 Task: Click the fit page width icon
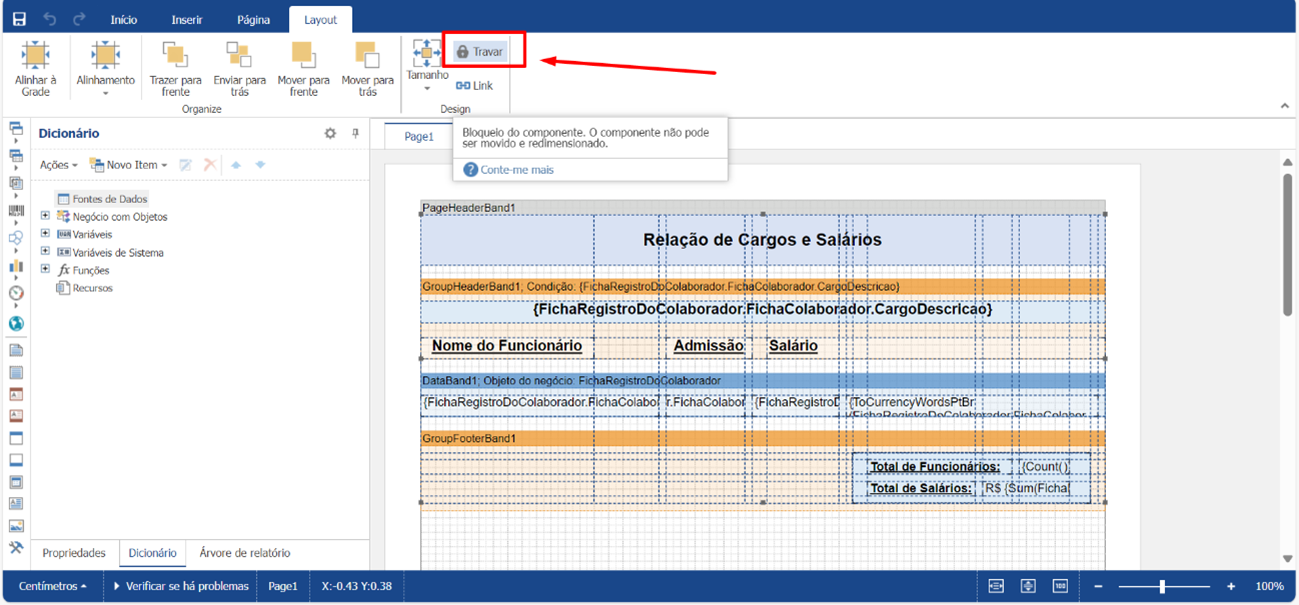(x=996, y=586)
